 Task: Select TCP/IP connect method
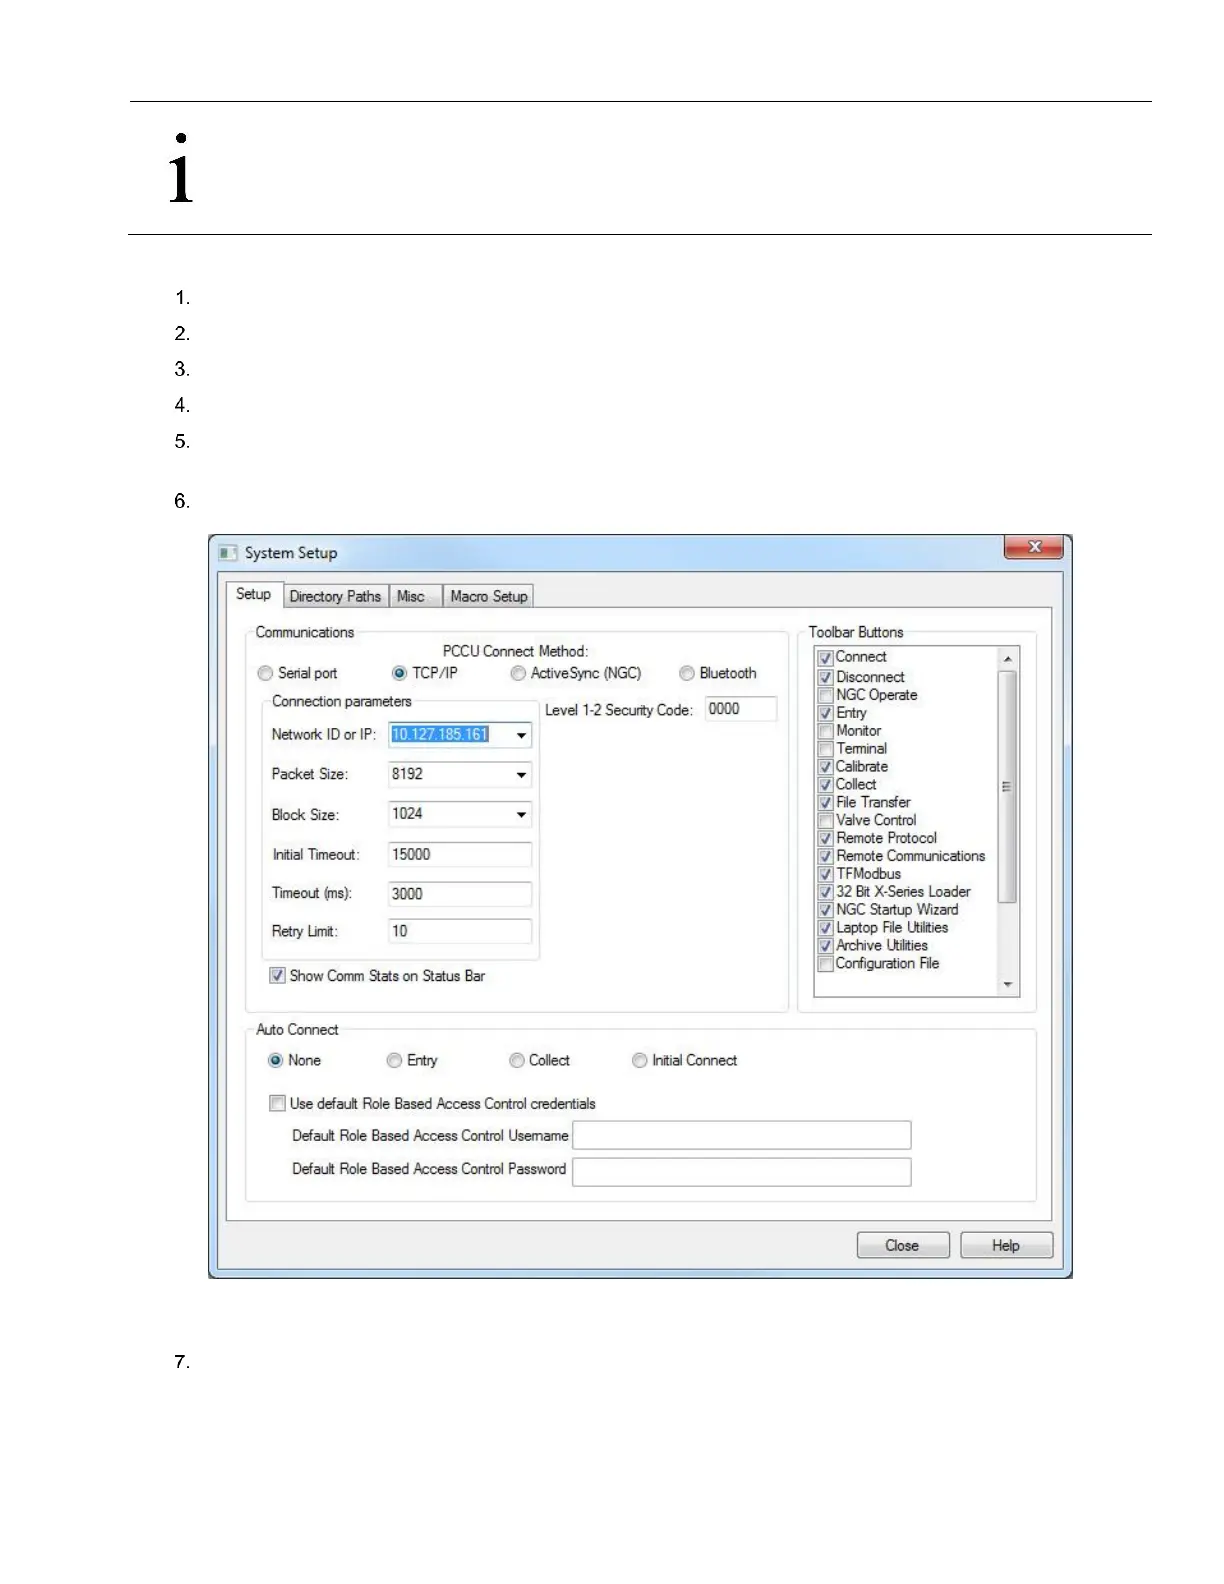pos(399,674)
